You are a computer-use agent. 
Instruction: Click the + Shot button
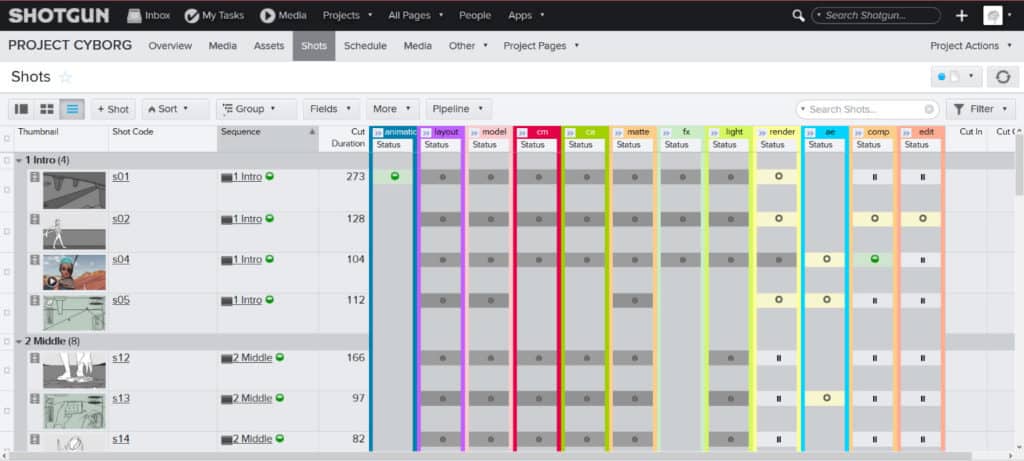[113, 109]
